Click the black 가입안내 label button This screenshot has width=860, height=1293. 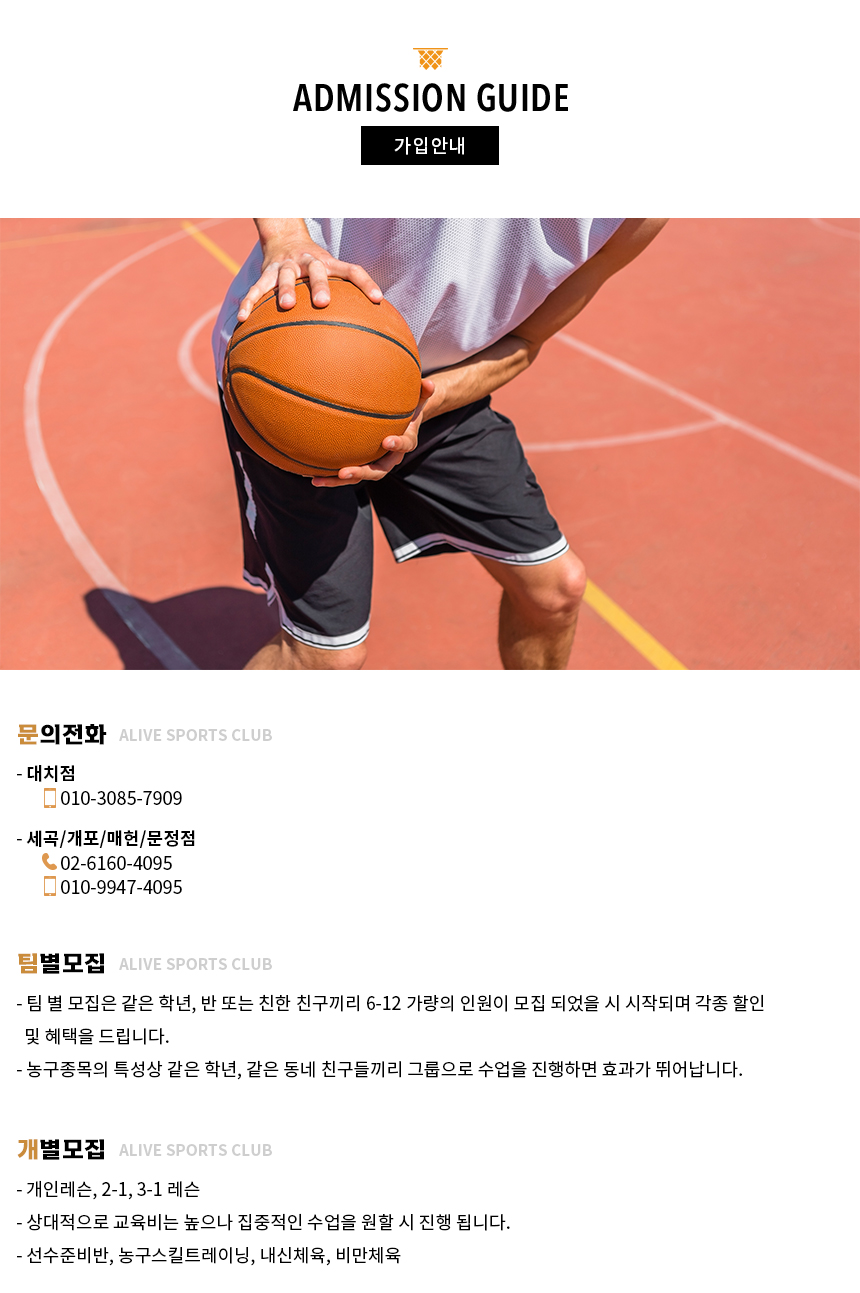(x=430, y=146)
